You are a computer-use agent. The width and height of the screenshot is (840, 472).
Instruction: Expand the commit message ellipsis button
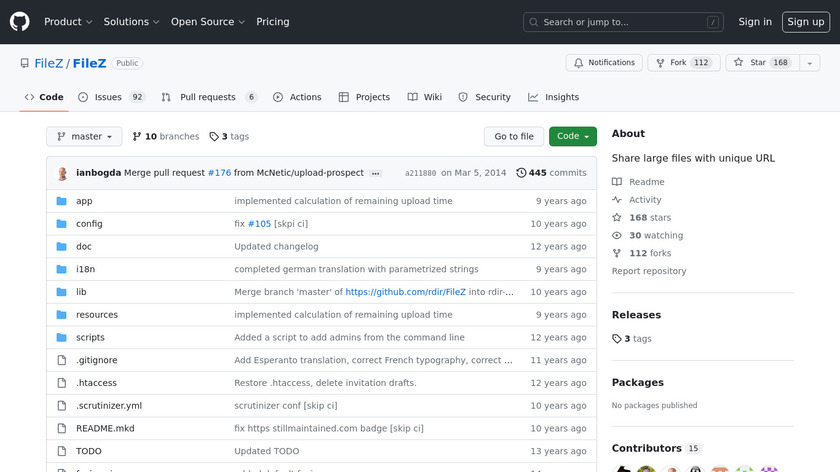375,173
